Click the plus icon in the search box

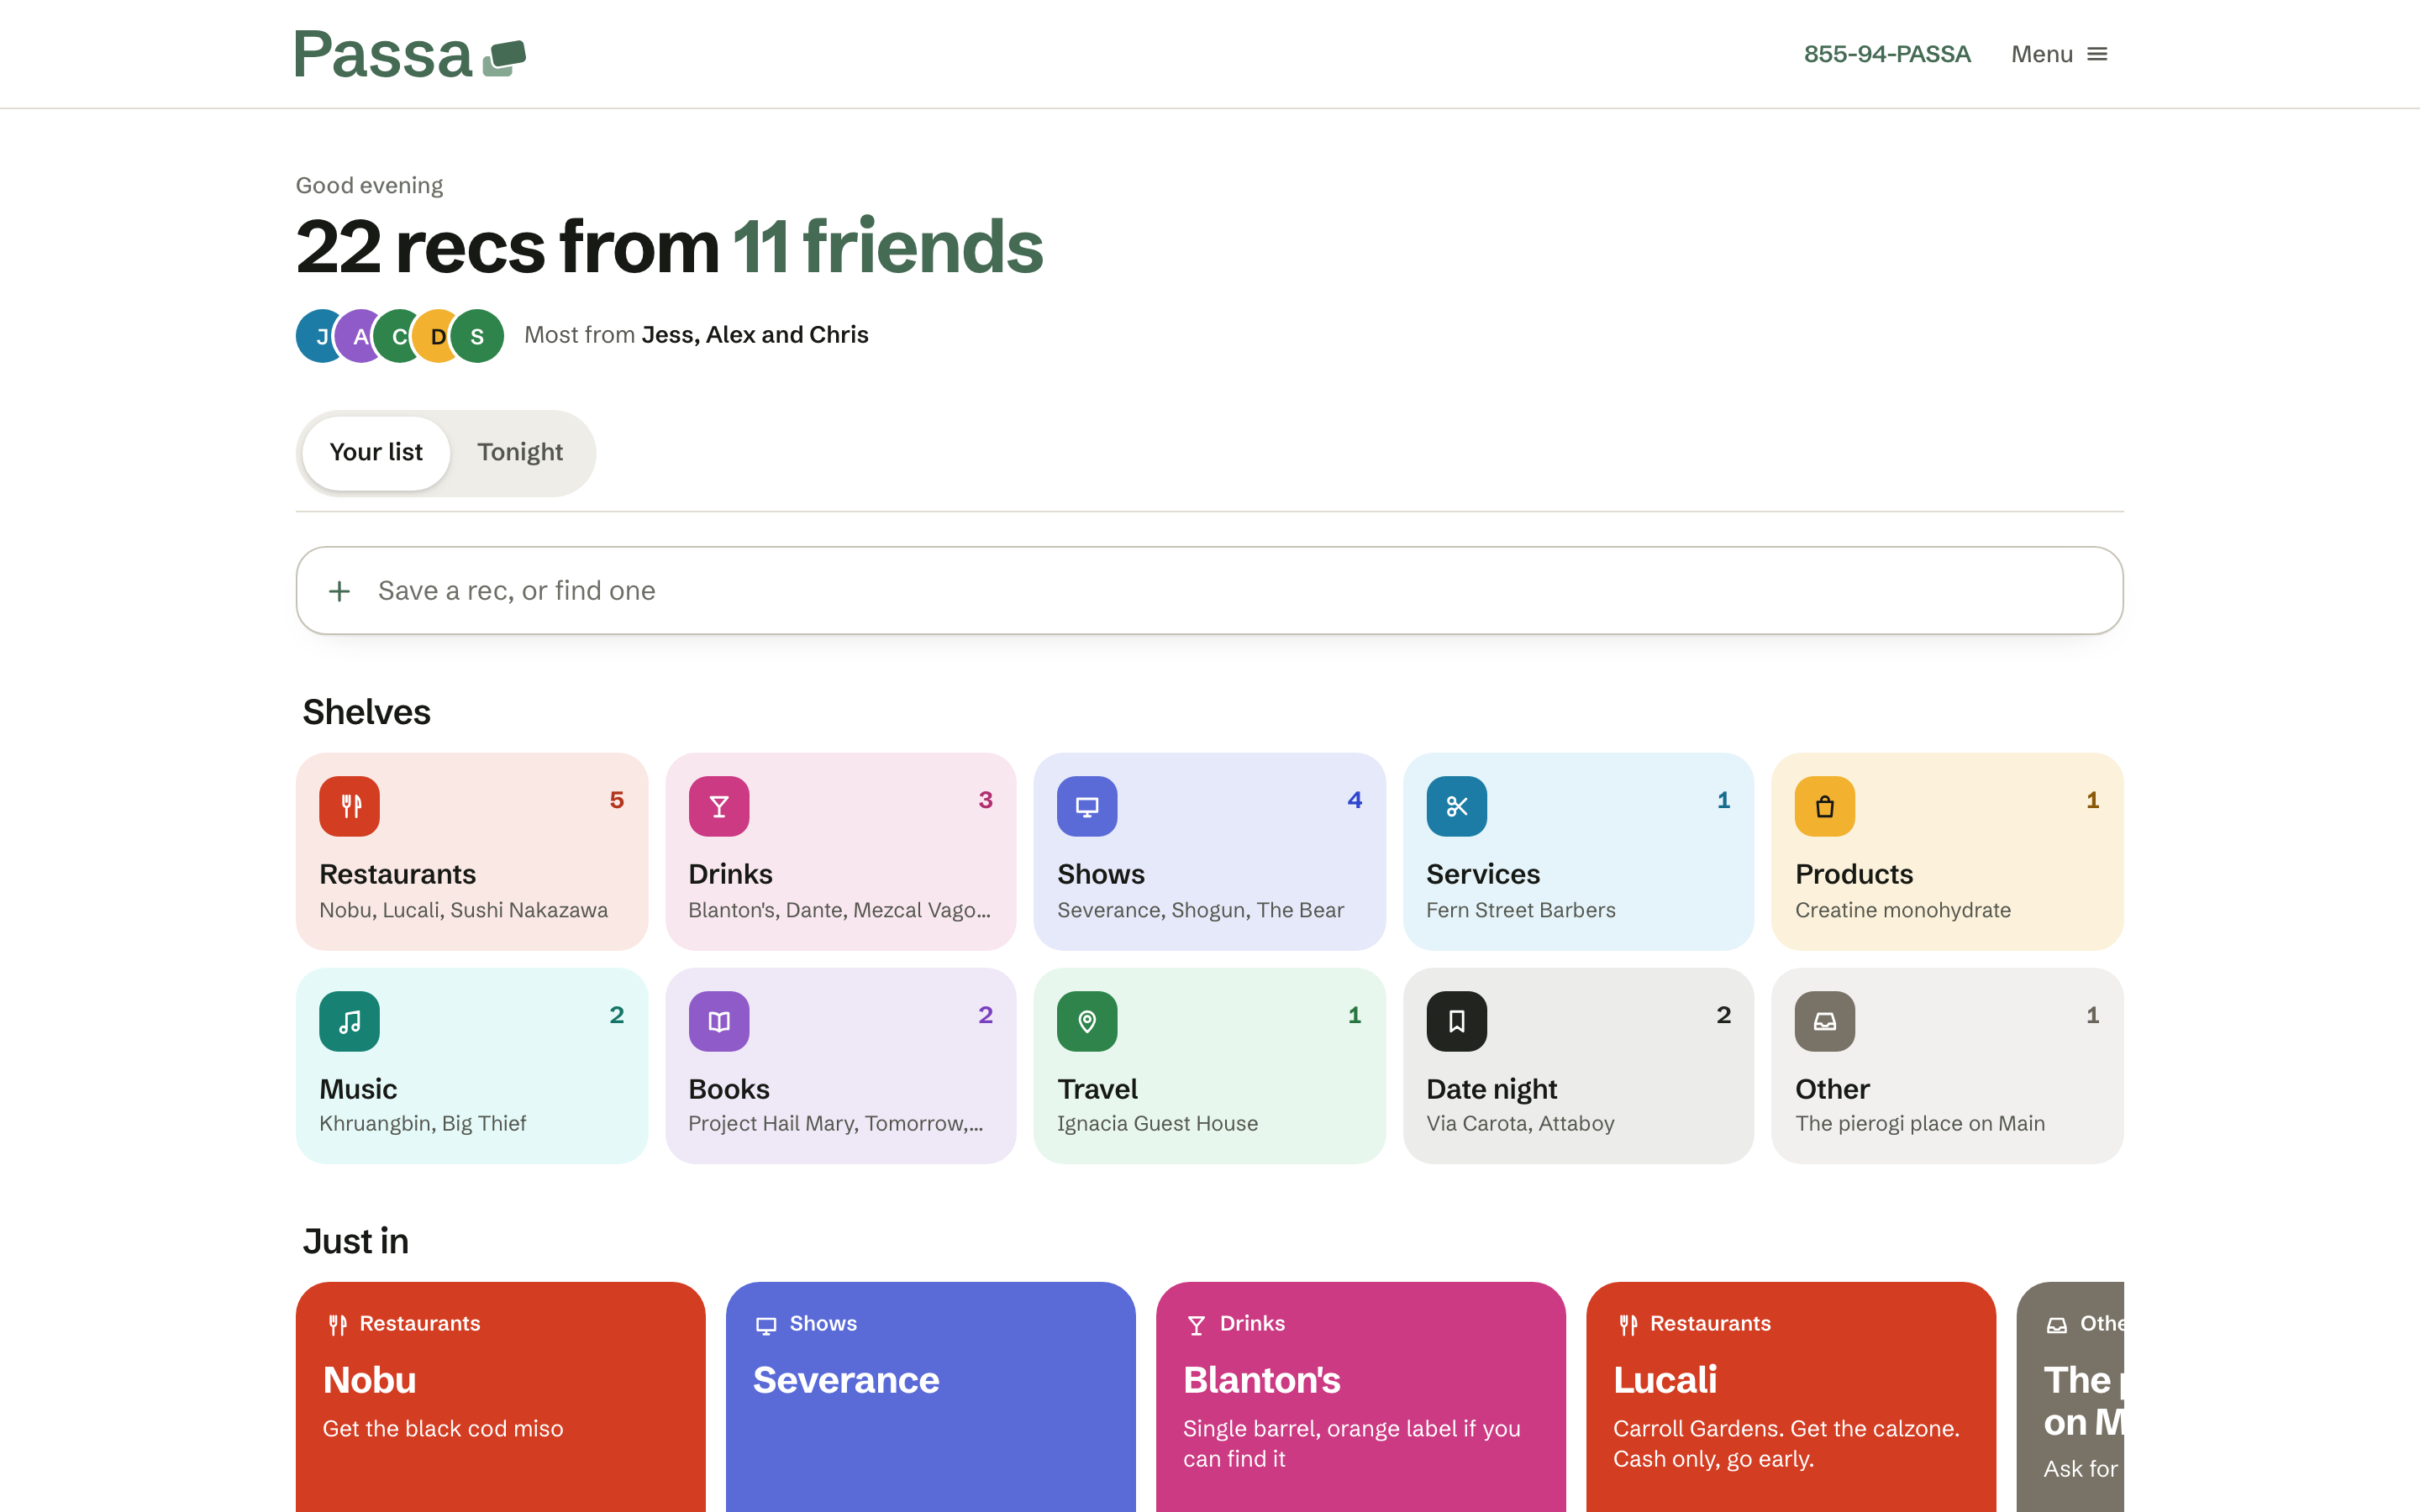tap(340, 591)
